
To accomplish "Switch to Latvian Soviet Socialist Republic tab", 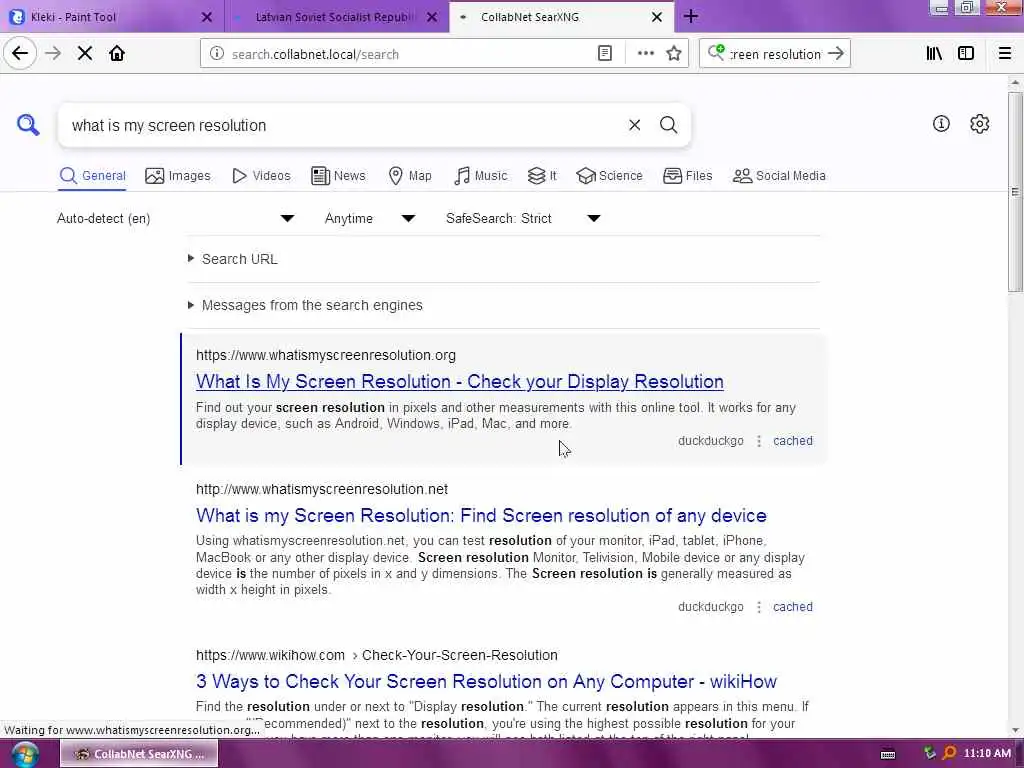I will [334, 17].
